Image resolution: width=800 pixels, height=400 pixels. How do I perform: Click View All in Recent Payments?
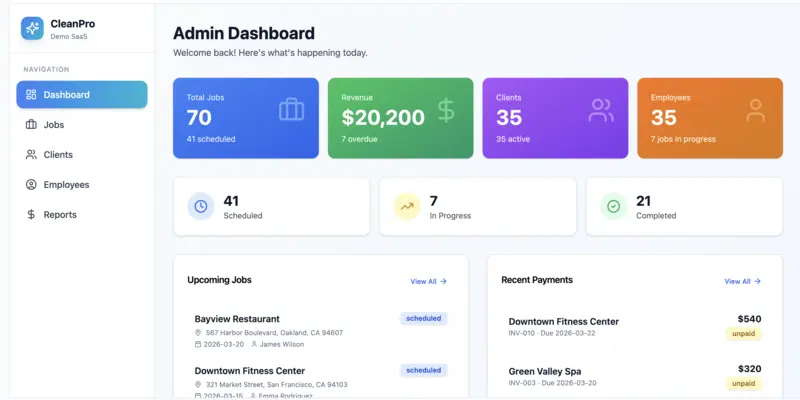742,282
